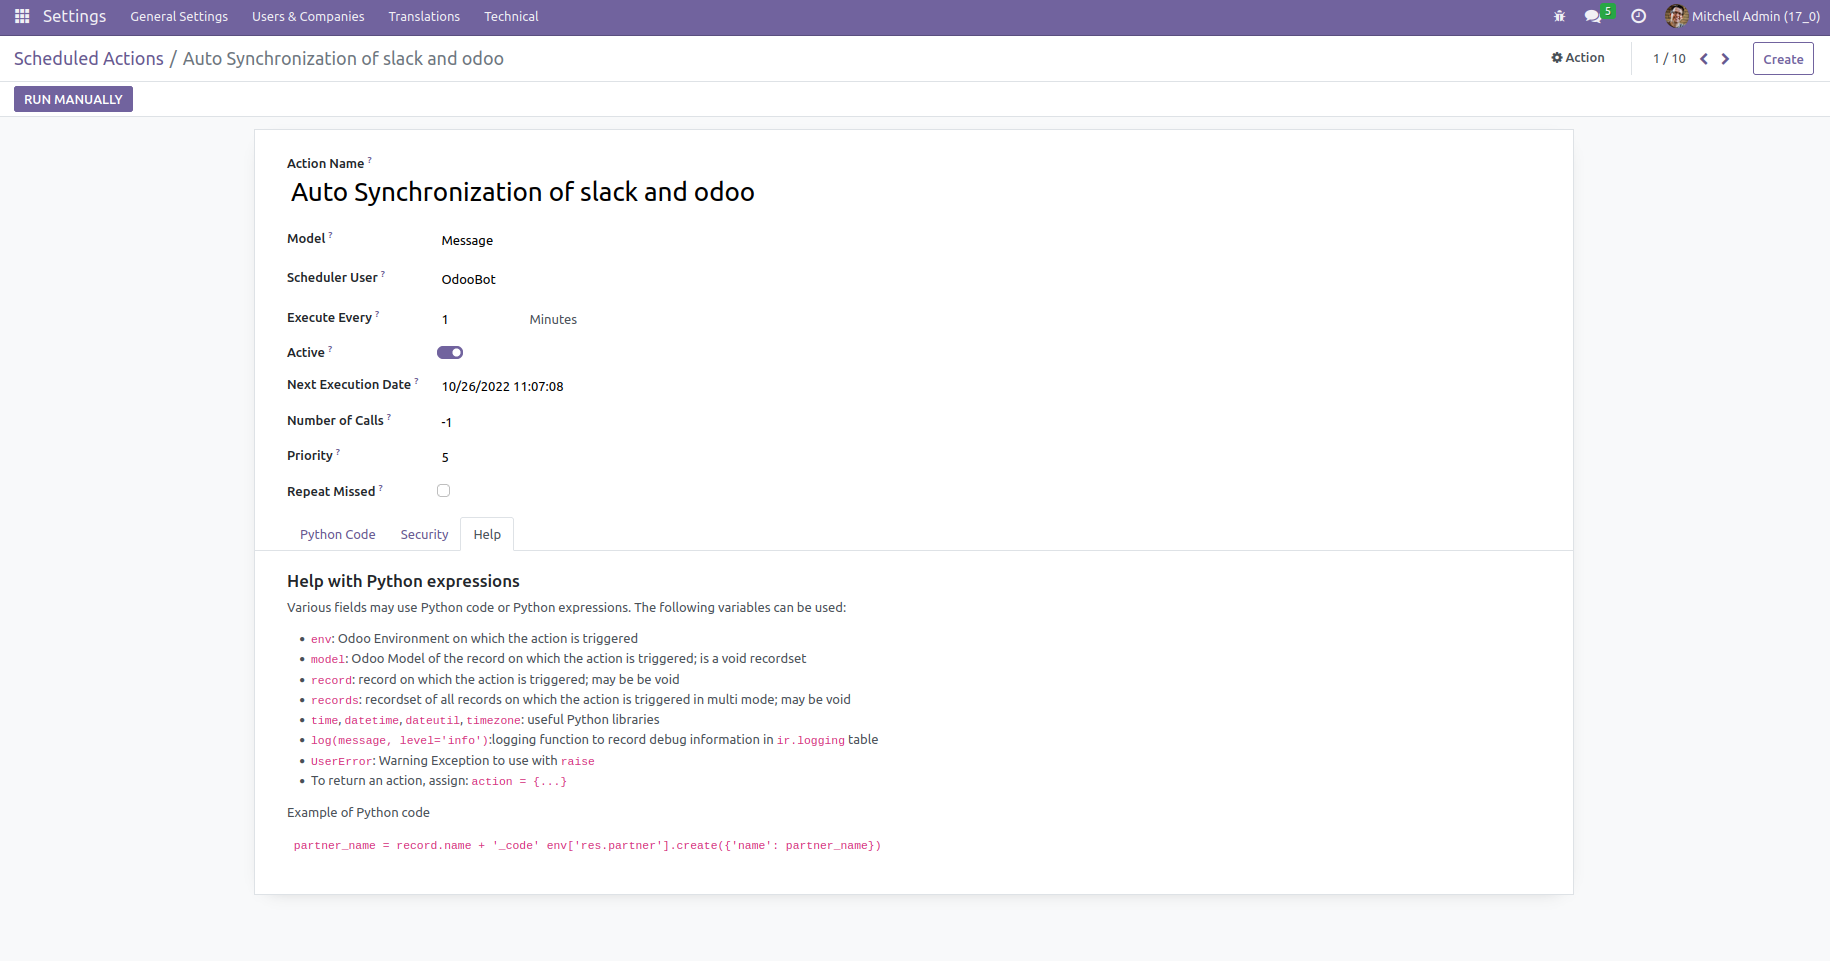
Task: Go to previous record with left chevron
Action: click(x=1704, y=59)
